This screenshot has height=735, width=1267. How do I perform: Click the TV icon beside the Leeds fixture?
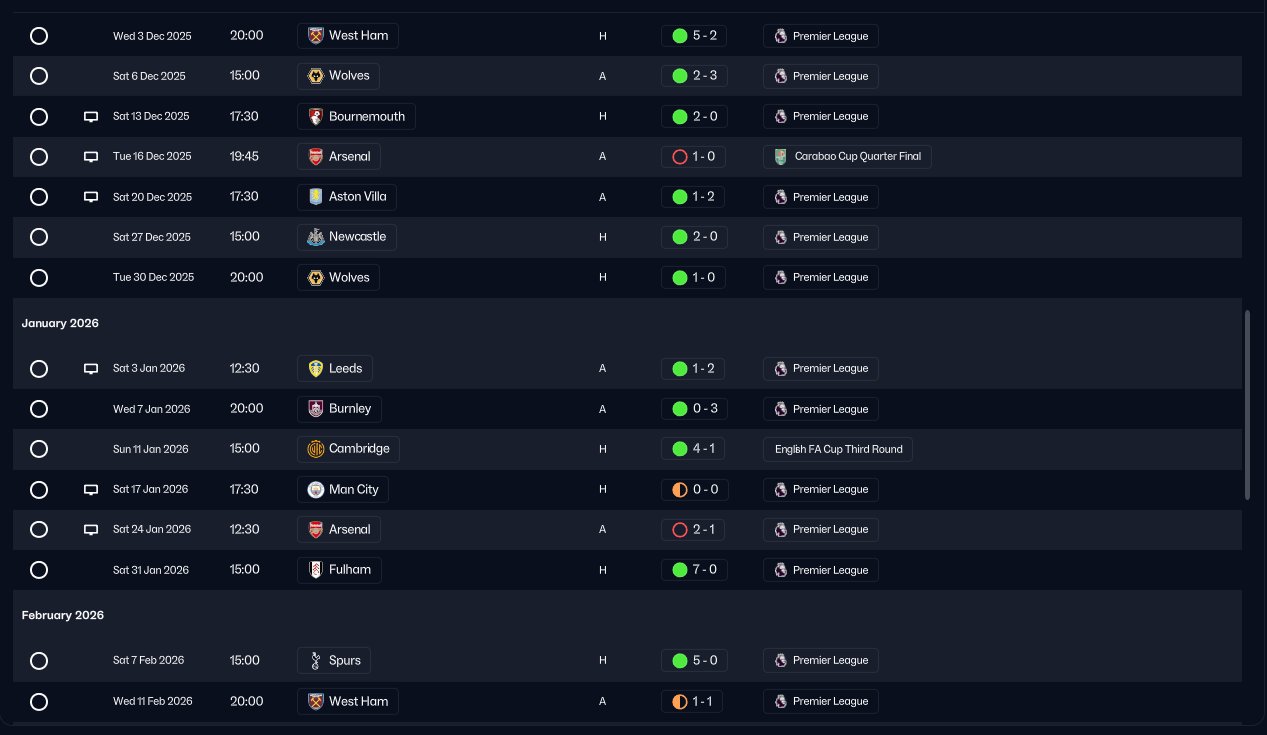tap(91, 368)
